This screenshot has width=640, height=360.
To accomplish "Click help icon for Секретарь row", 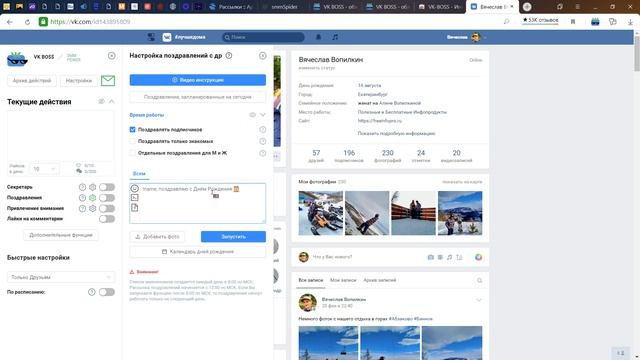I will 82,187.
